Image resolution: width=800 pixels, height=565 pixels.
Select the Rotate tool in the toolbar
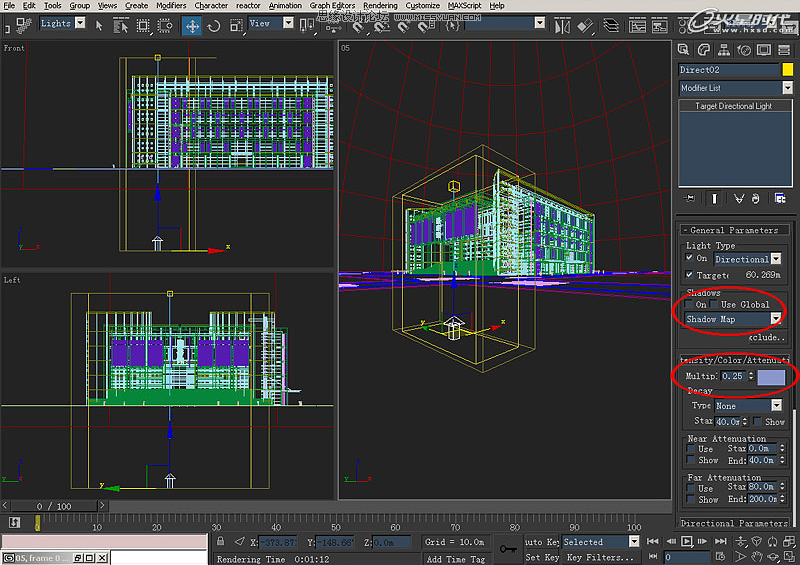[x=215, y=24]
